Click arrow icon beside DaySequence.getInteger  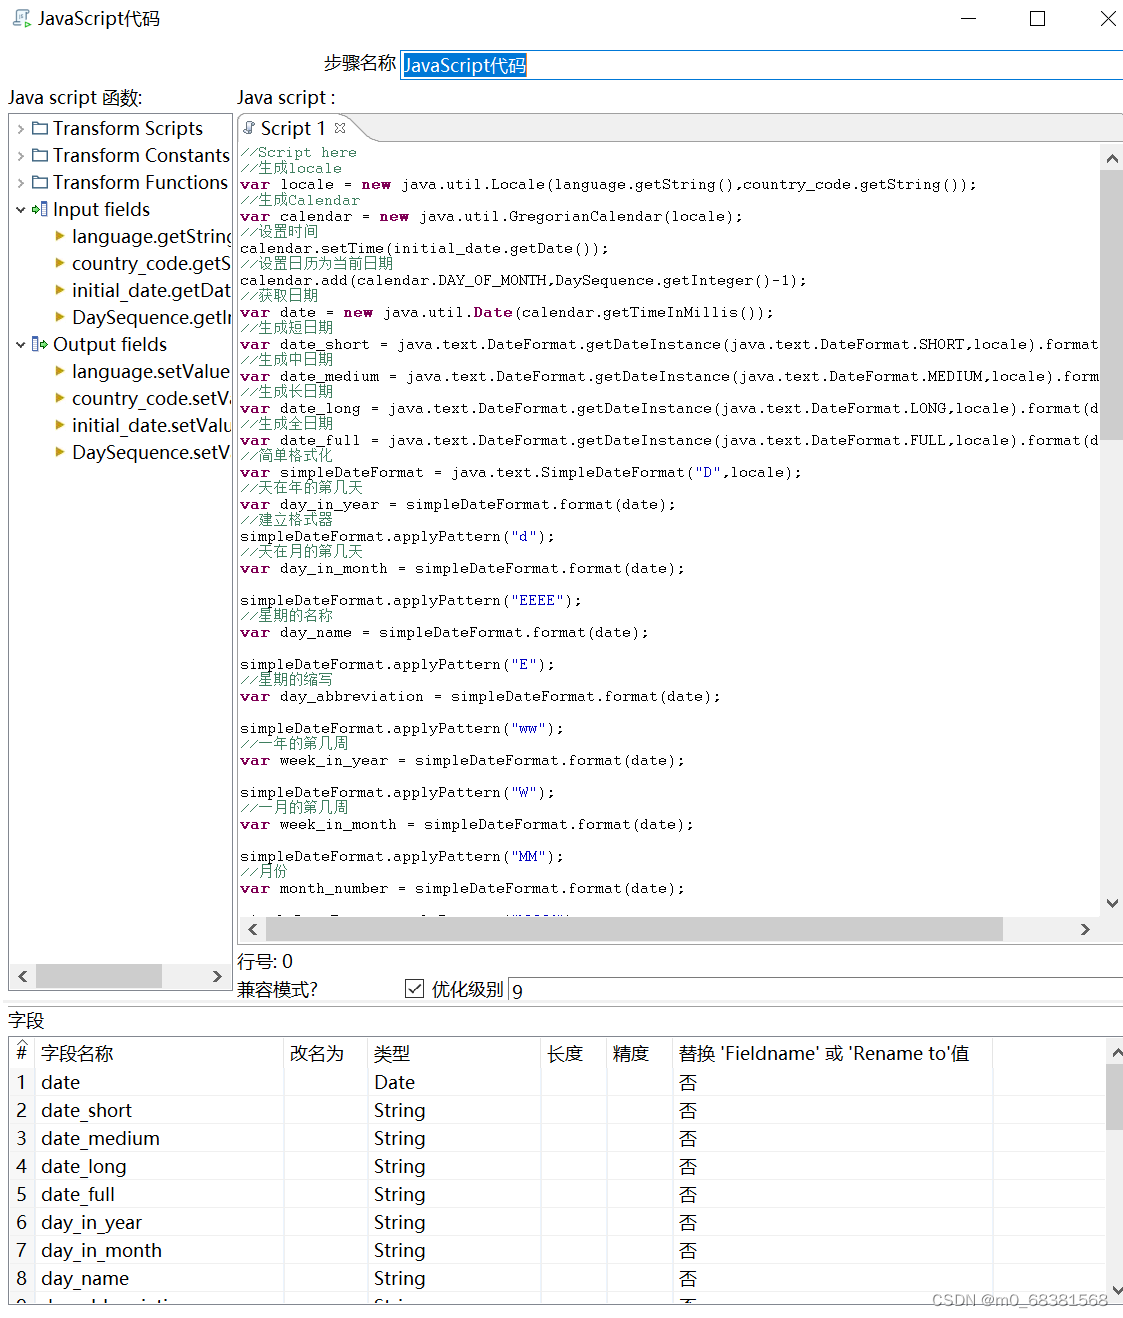[60, 317]
